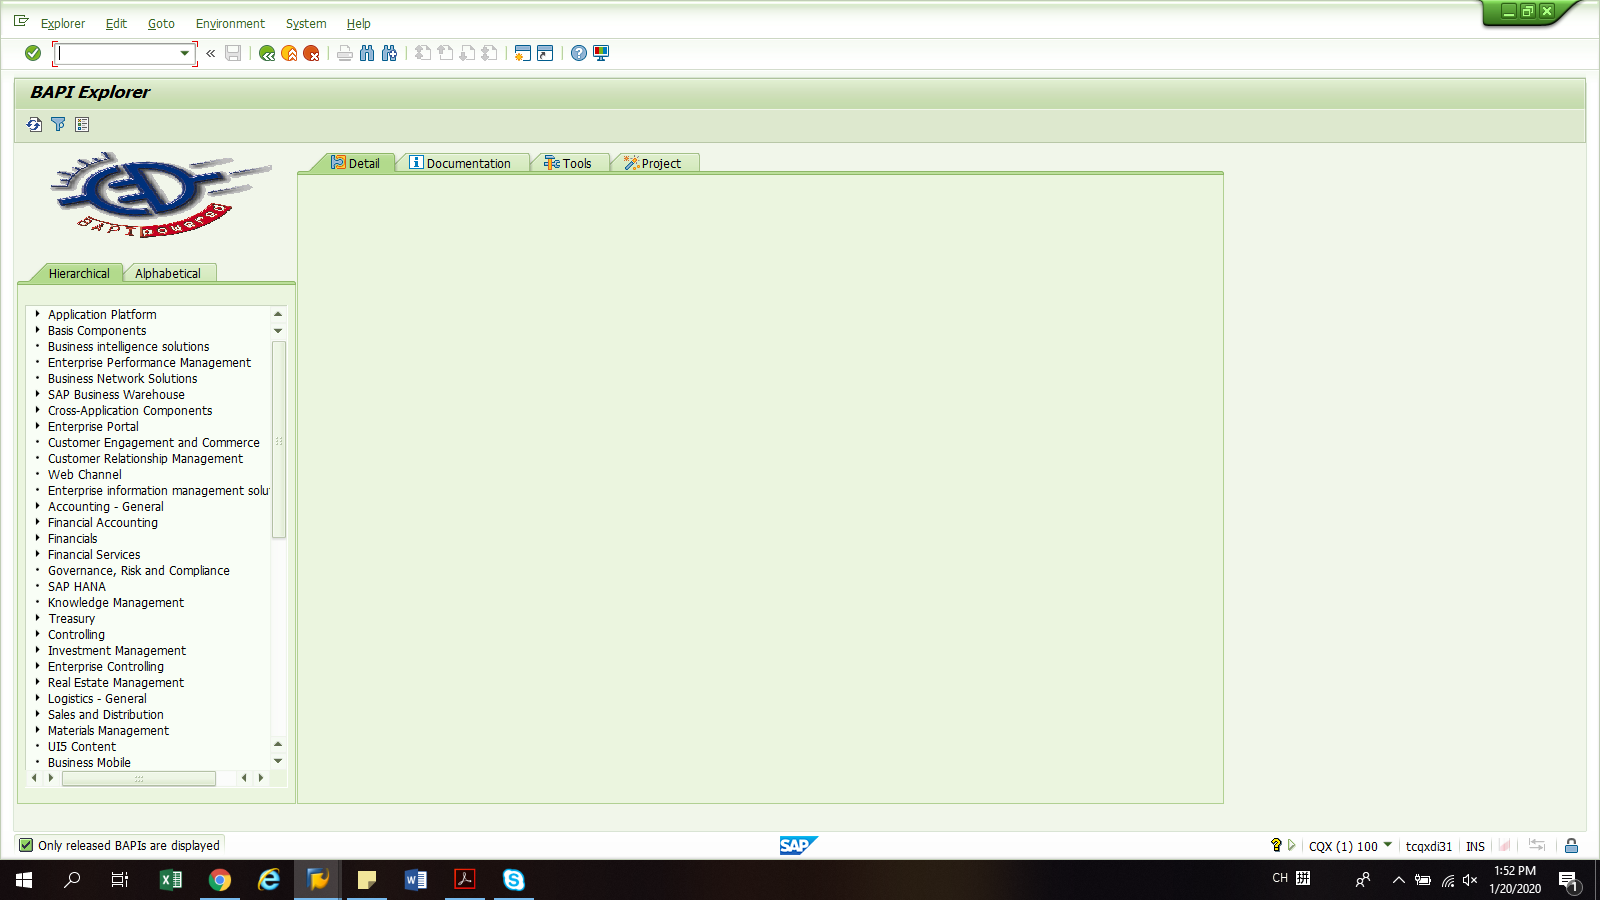
Task: Switch to the Alphabetical tab
Action: (169, 272)
